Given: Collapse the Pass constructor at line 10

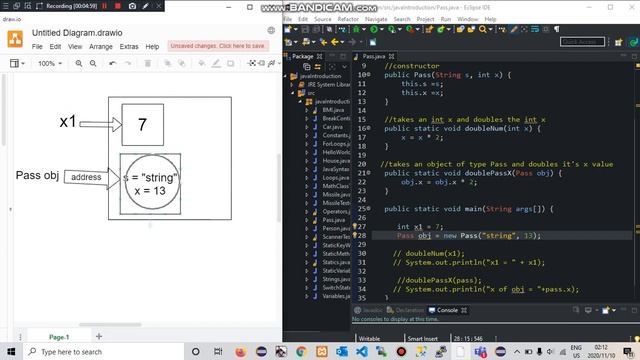Looking at the screenshot, I should (x=369, y=75).
